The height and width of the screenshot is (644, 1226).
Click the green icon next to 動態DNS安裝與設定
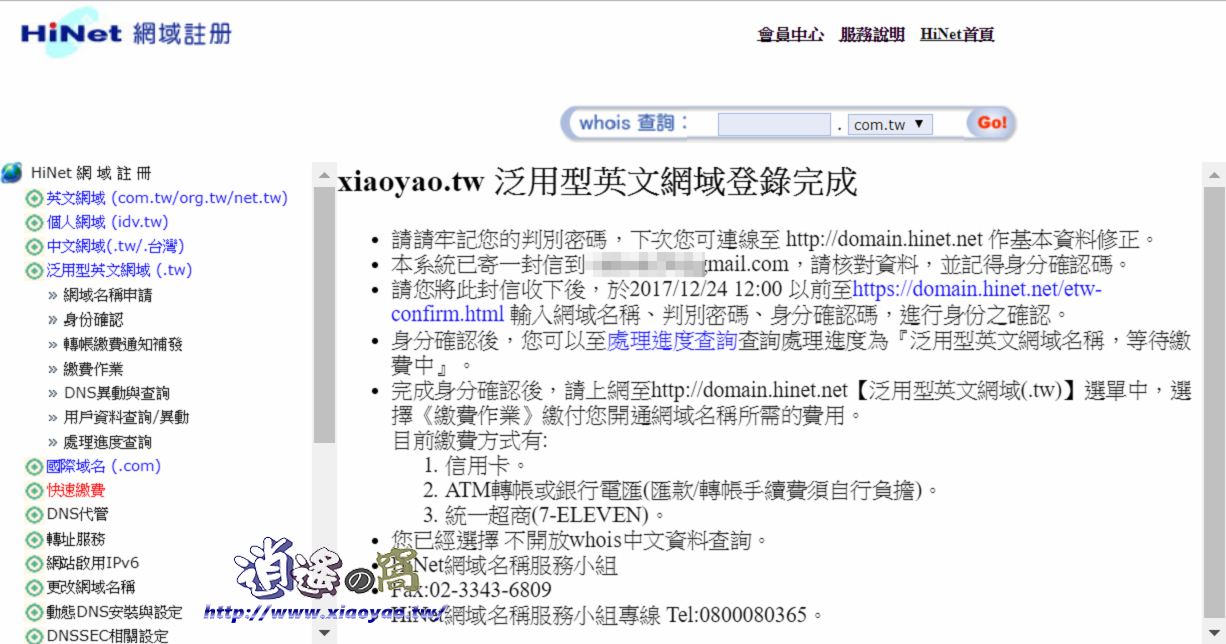34,612
